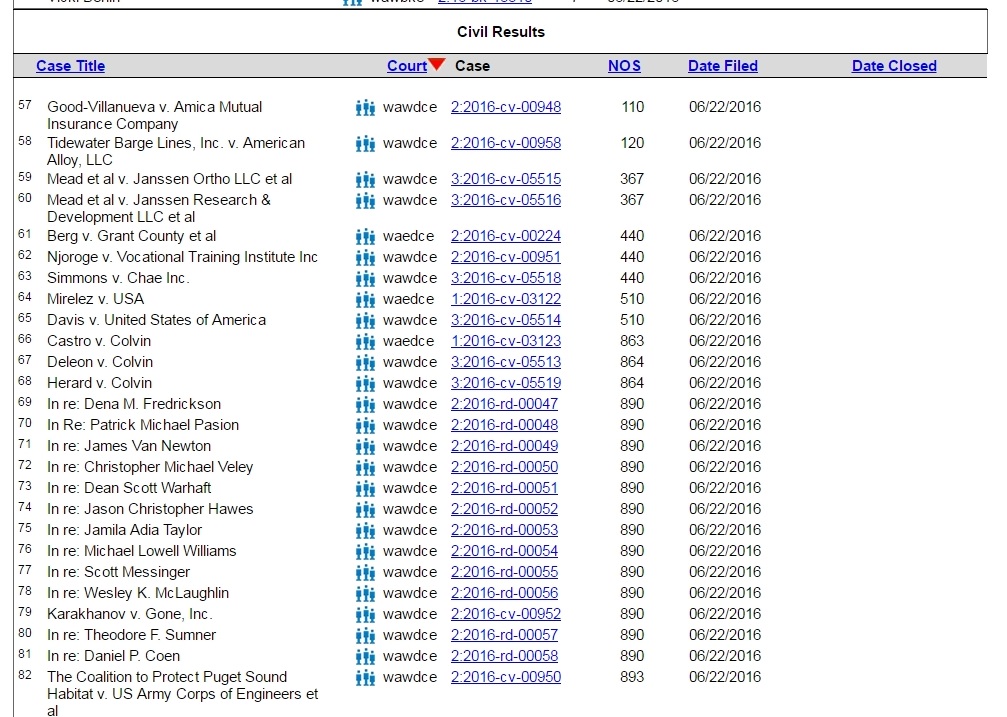Open case 2:2016-cv-00952 link
The height and width of the screenshot is (717, 1007).
505,614
